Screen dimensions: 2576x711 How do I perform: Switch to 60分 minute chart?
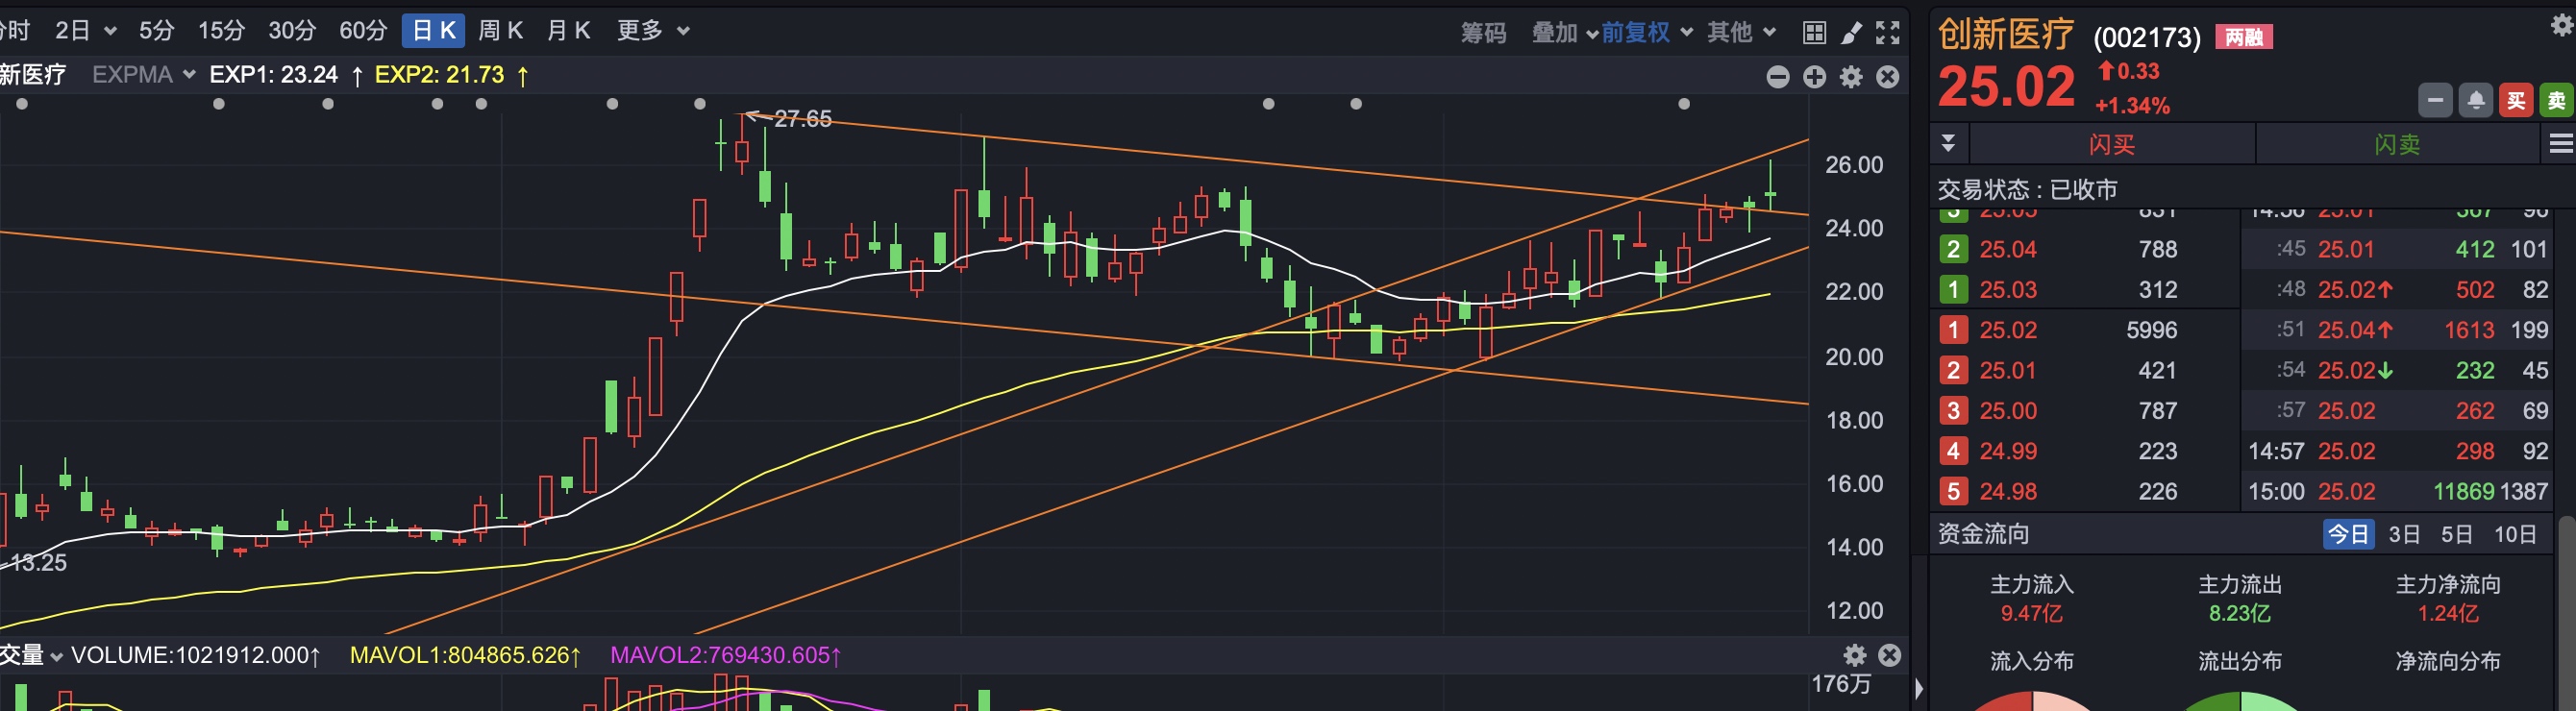coord(363,31)
